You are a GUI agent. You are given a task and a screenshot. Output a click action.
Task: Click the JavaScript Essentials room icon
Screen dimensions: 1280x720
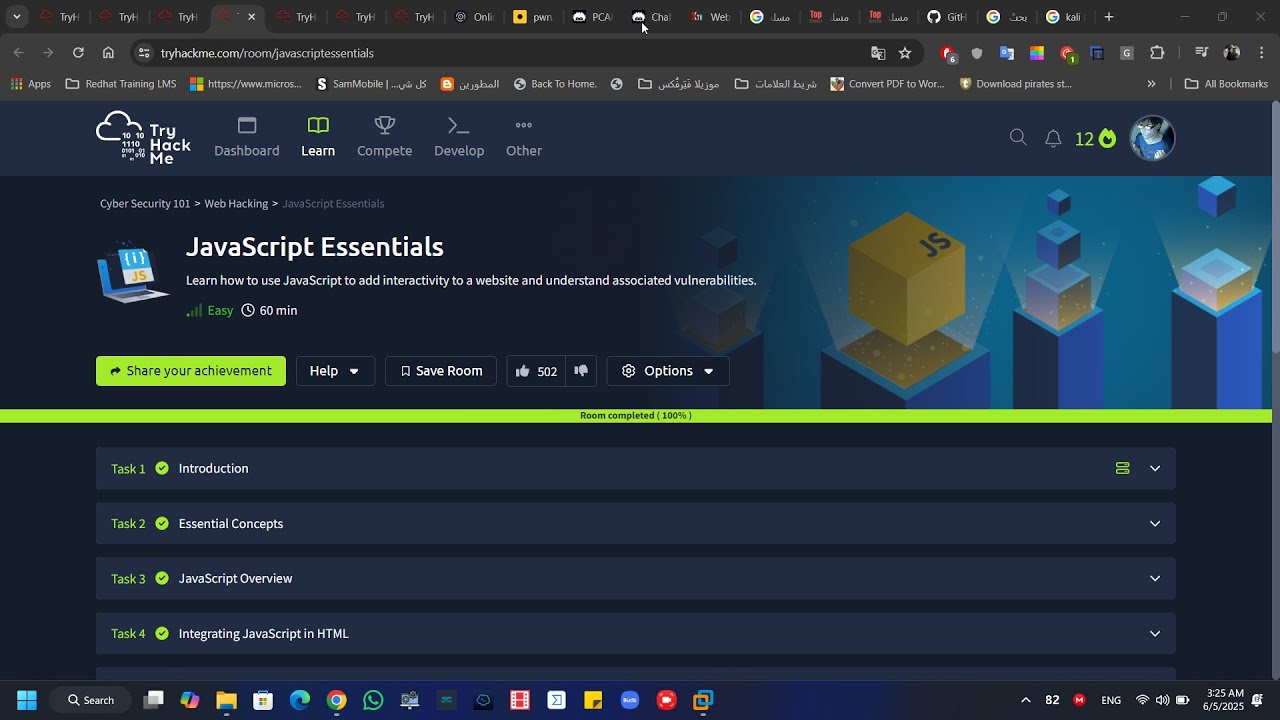point(133,271)
